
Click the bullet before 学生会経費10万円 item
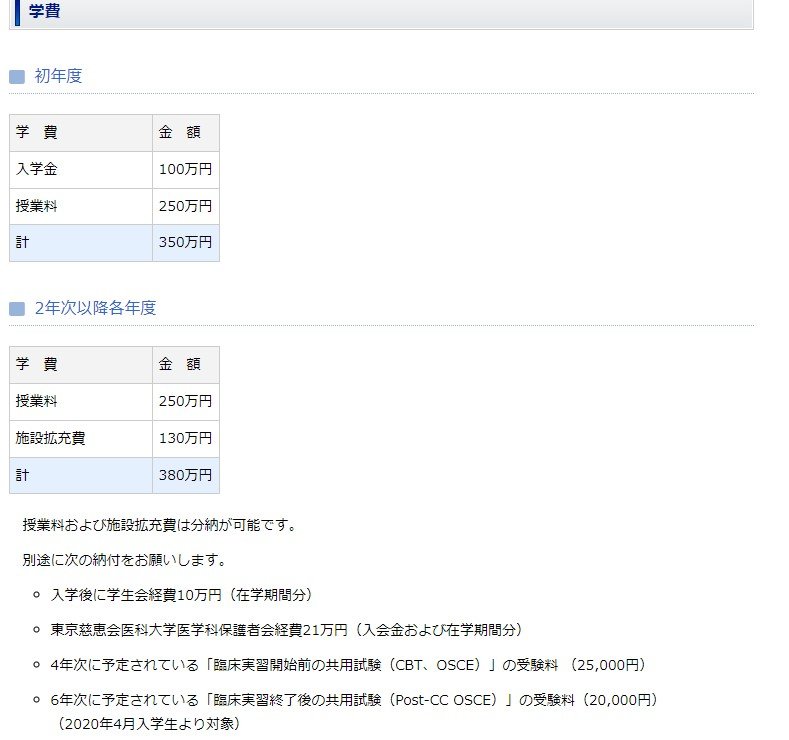[x=37, y=595]
